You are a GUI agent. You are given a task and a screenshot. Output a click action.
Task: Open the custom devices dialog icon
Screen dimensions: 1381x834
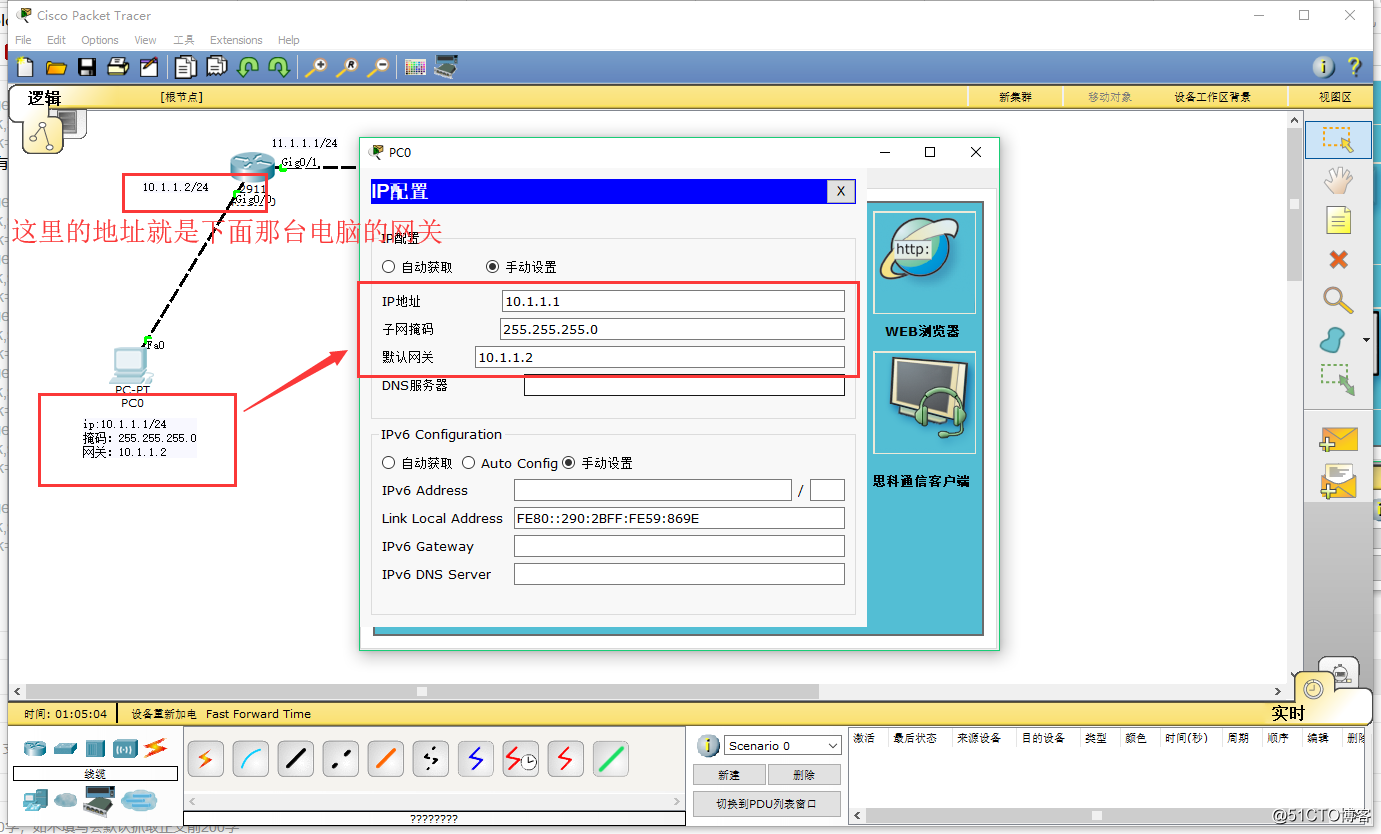pos(446,67)
